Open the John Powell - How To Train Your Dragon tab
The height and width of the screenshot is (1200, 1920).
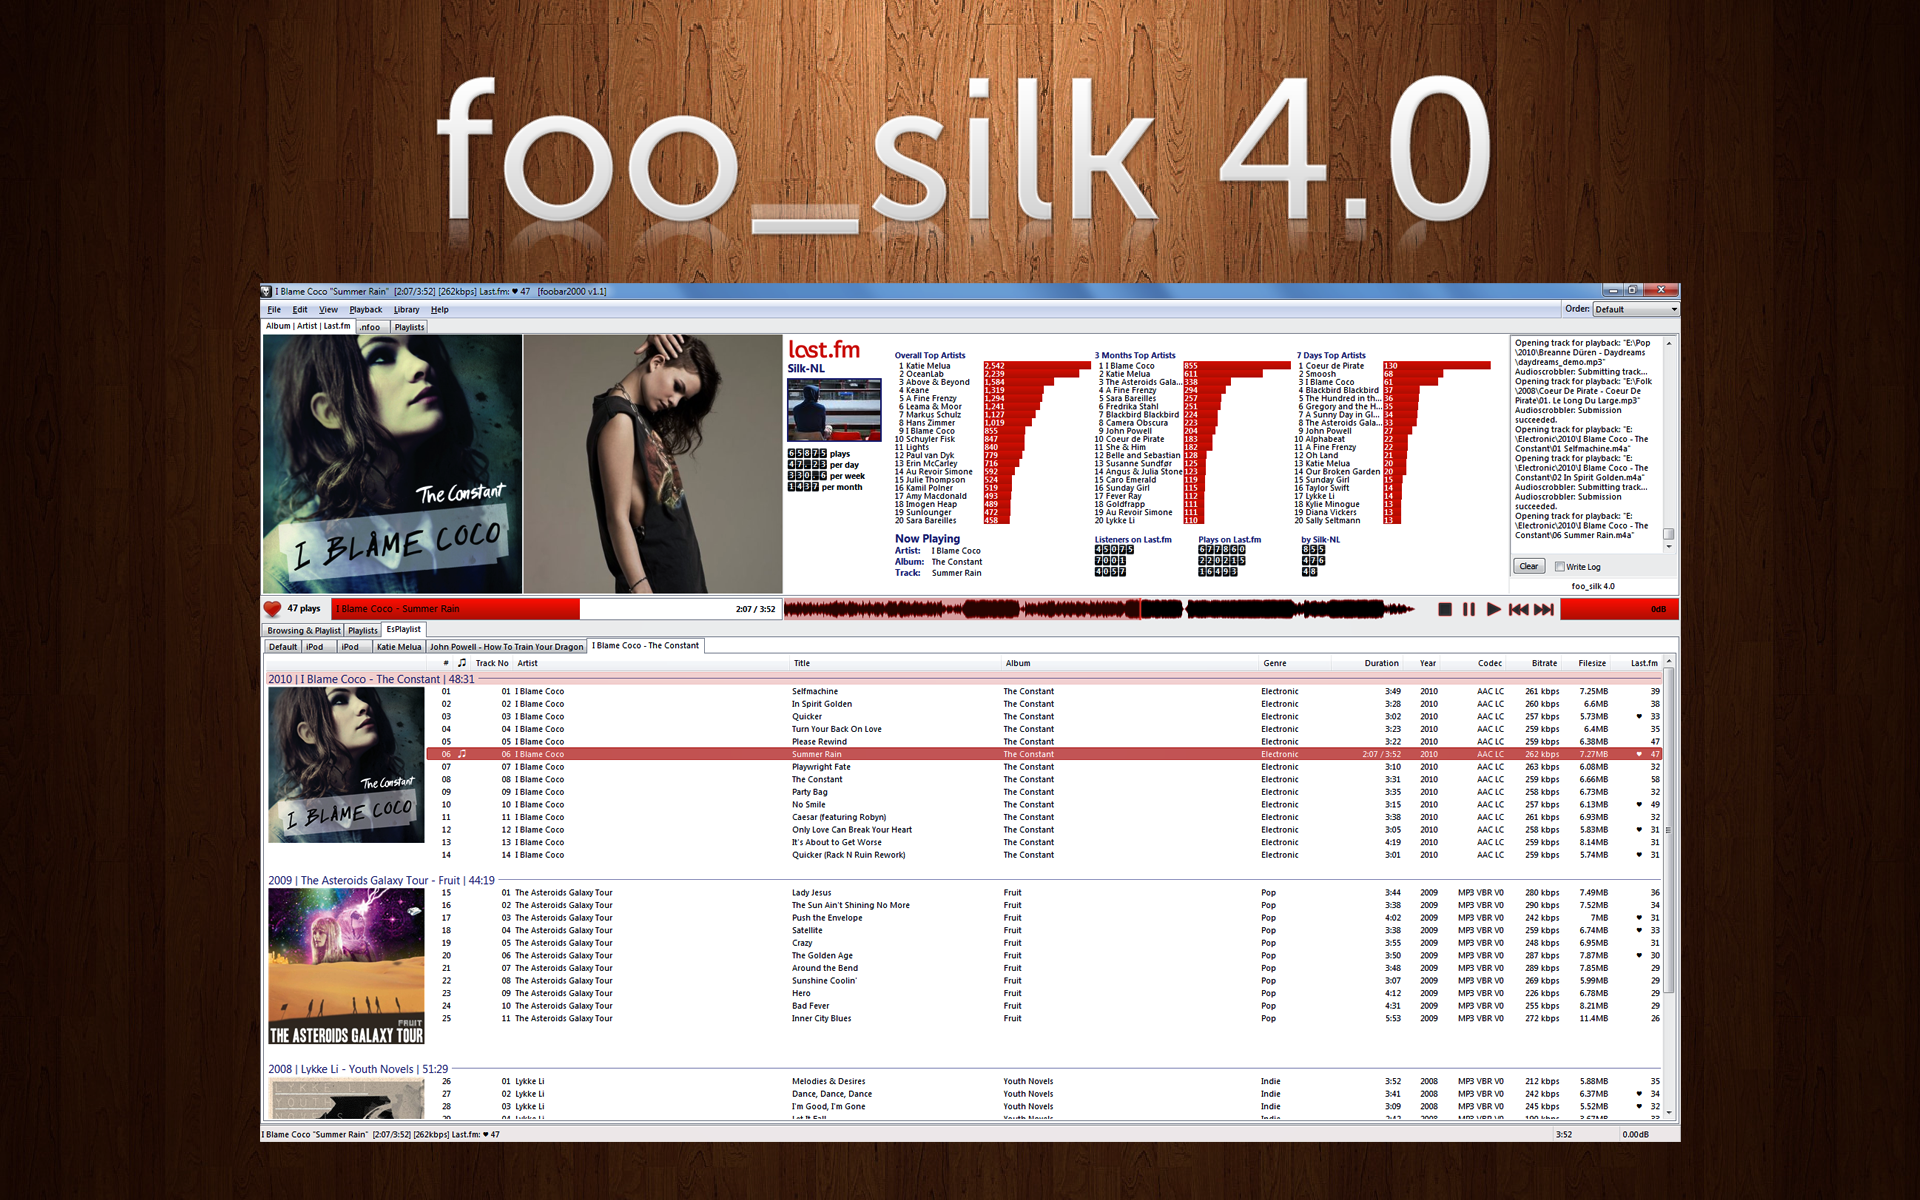[507, 647]
